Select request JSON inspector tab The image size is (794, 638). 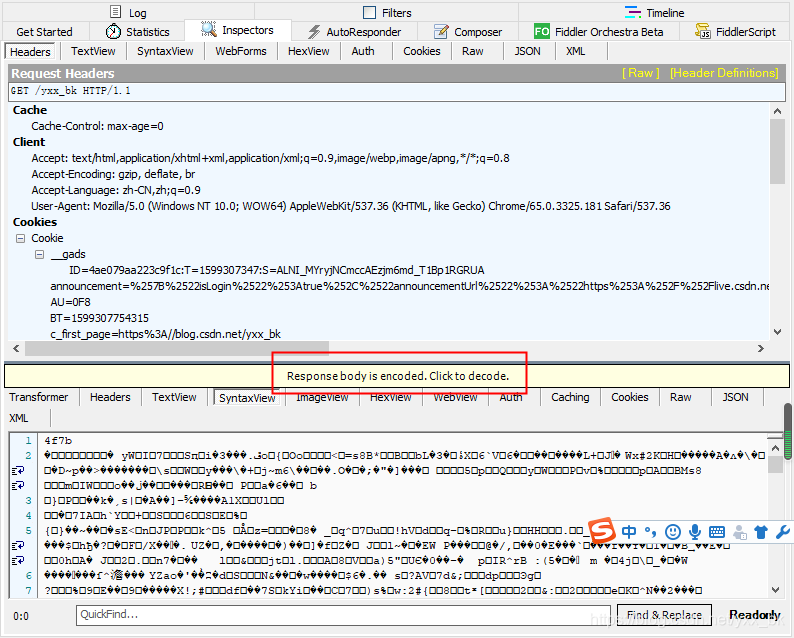pos(528,51)
